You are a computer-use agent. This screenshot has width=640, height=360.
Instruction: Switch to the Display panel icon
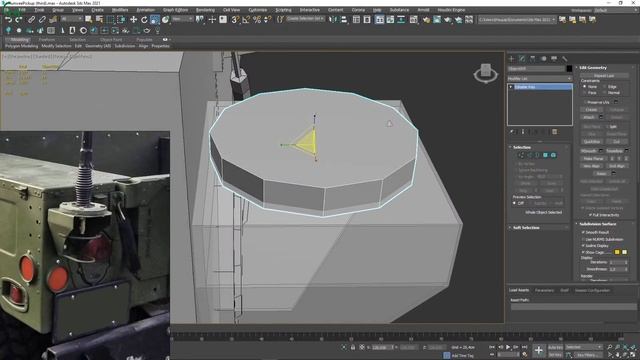tap(554, 59)
